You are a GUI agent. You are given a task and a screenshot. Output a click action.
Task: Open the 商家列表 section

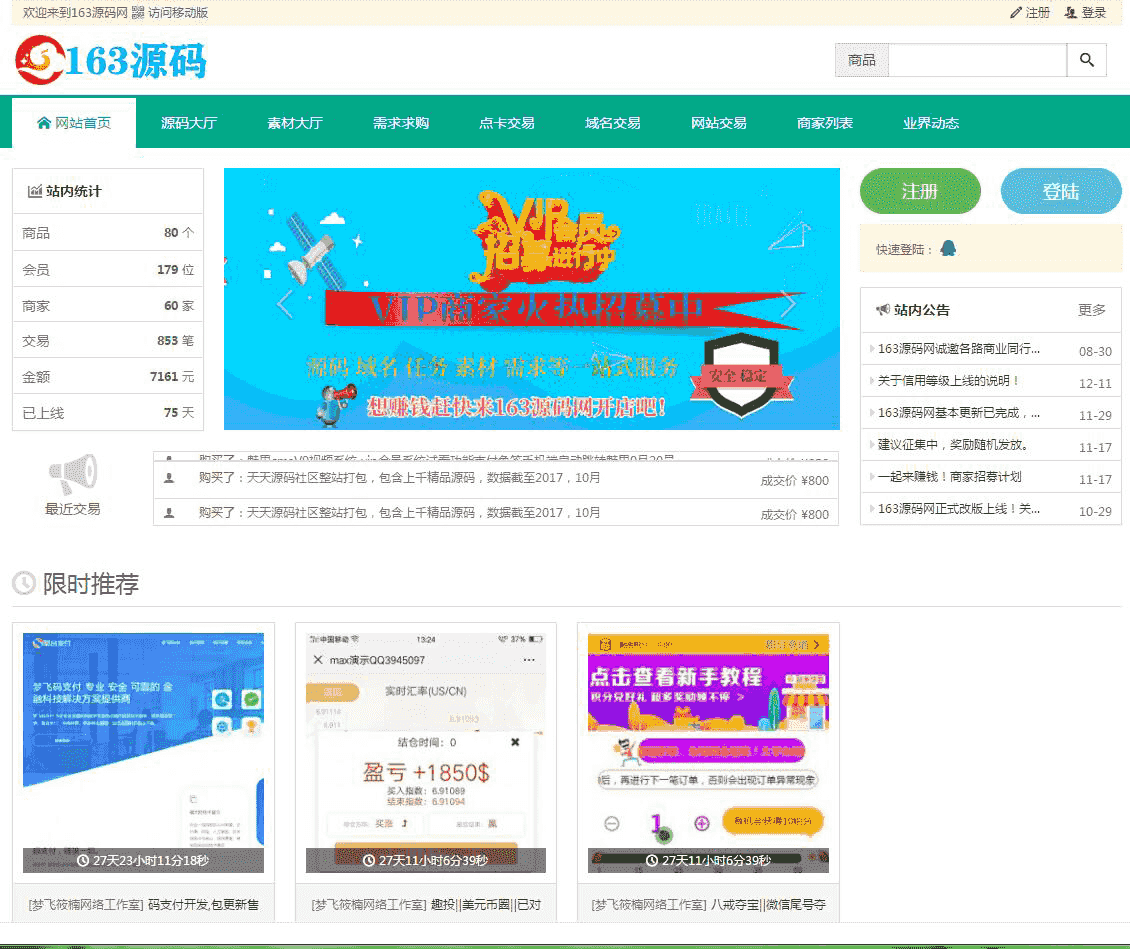823,122
